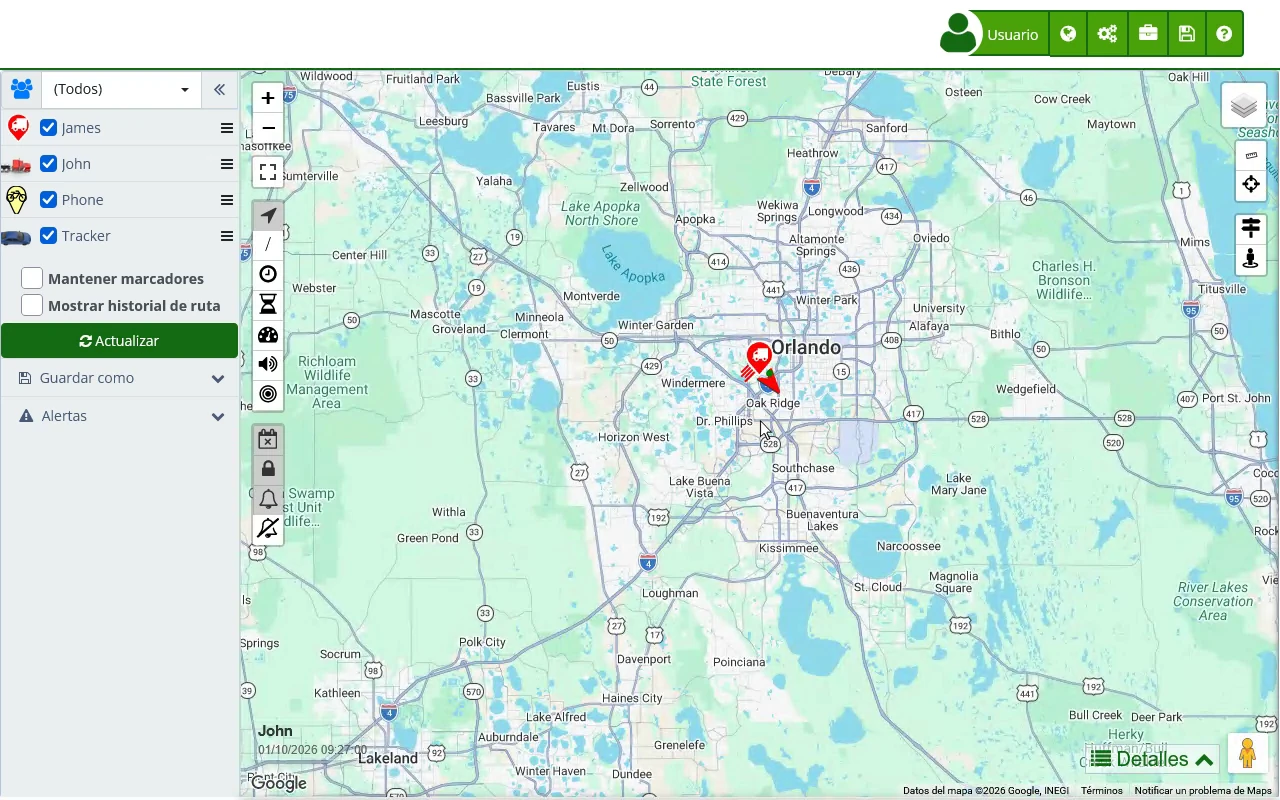Click the Actualizar button
This screenshot has width=1280, height=800.
tap(119, 341)
